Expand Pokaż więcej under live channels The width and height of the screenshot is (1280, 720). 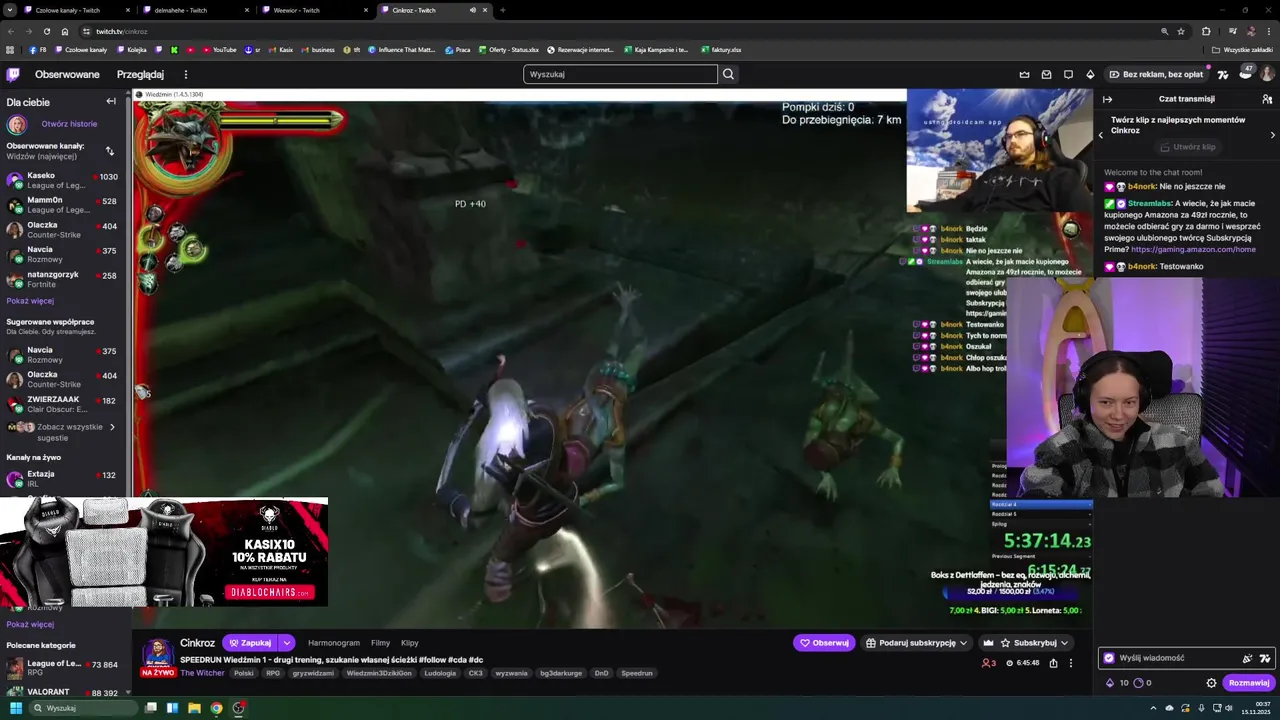[x=30, y=624]
